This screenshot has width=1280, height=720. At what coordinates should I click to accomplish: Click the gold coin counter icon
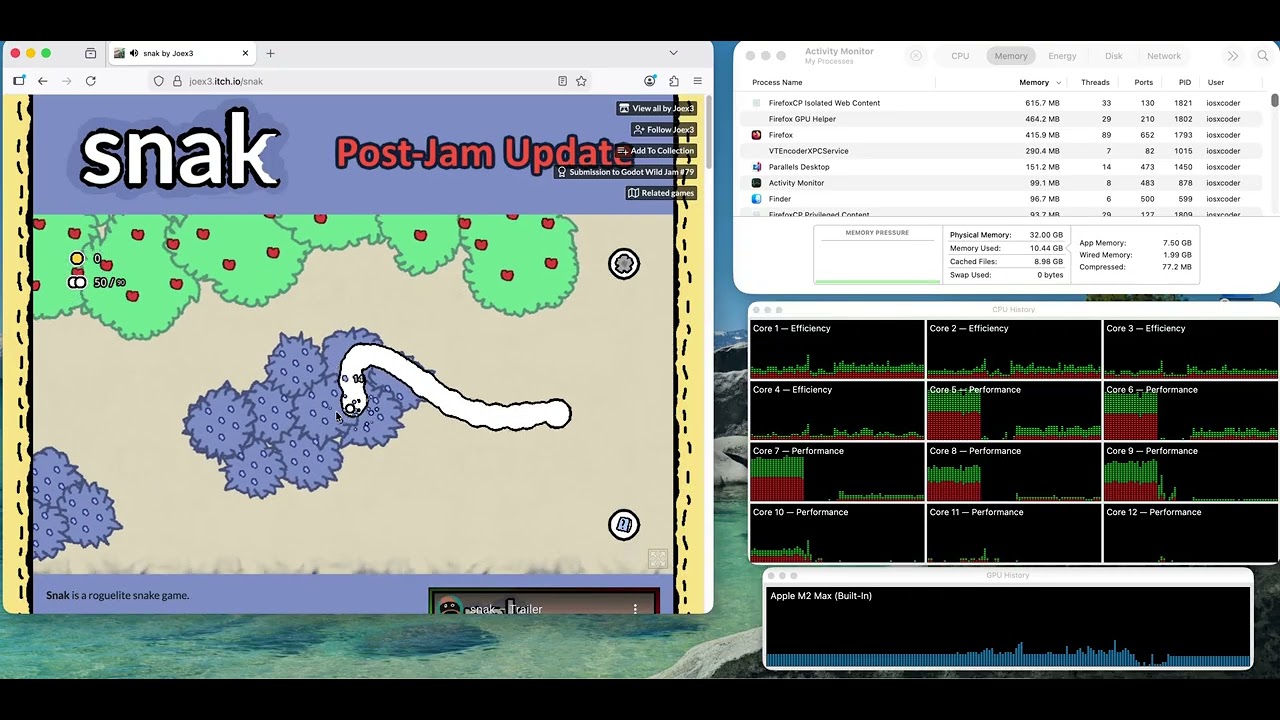[77, 259]
